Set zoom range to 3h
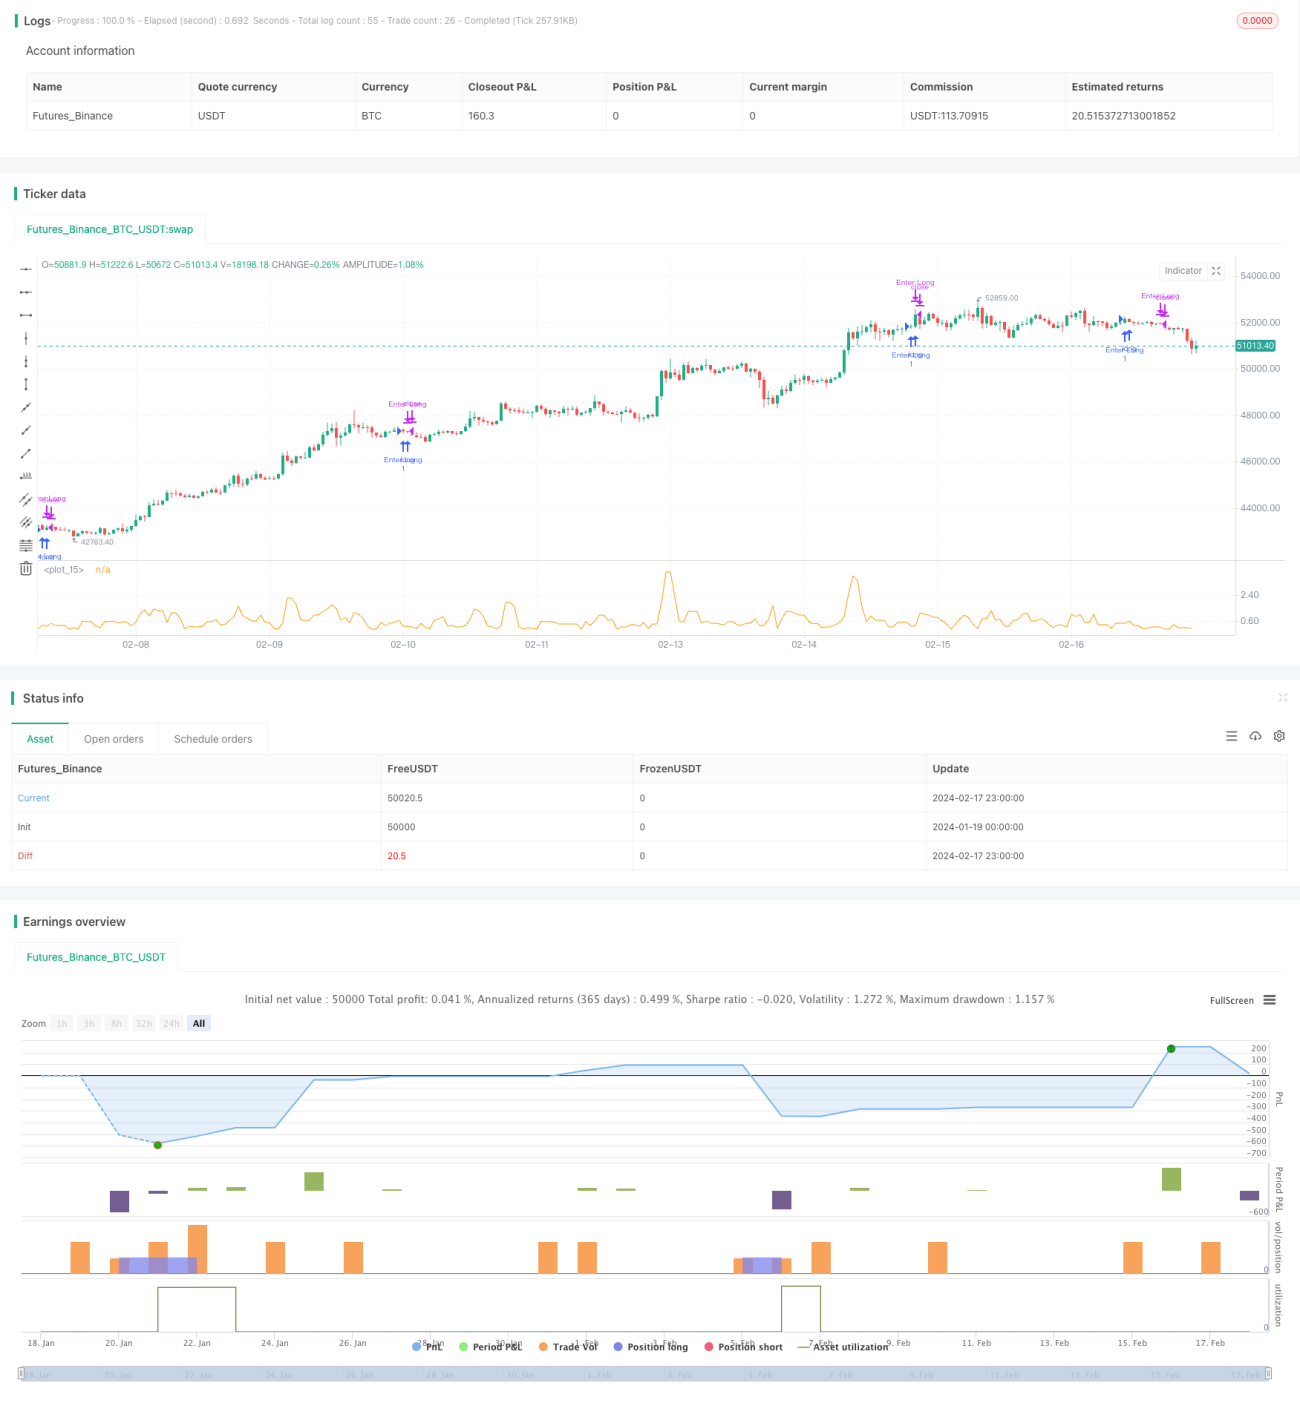Image resolution: width=1300 pixels, height=1403 pixels. pos(89,1023)
